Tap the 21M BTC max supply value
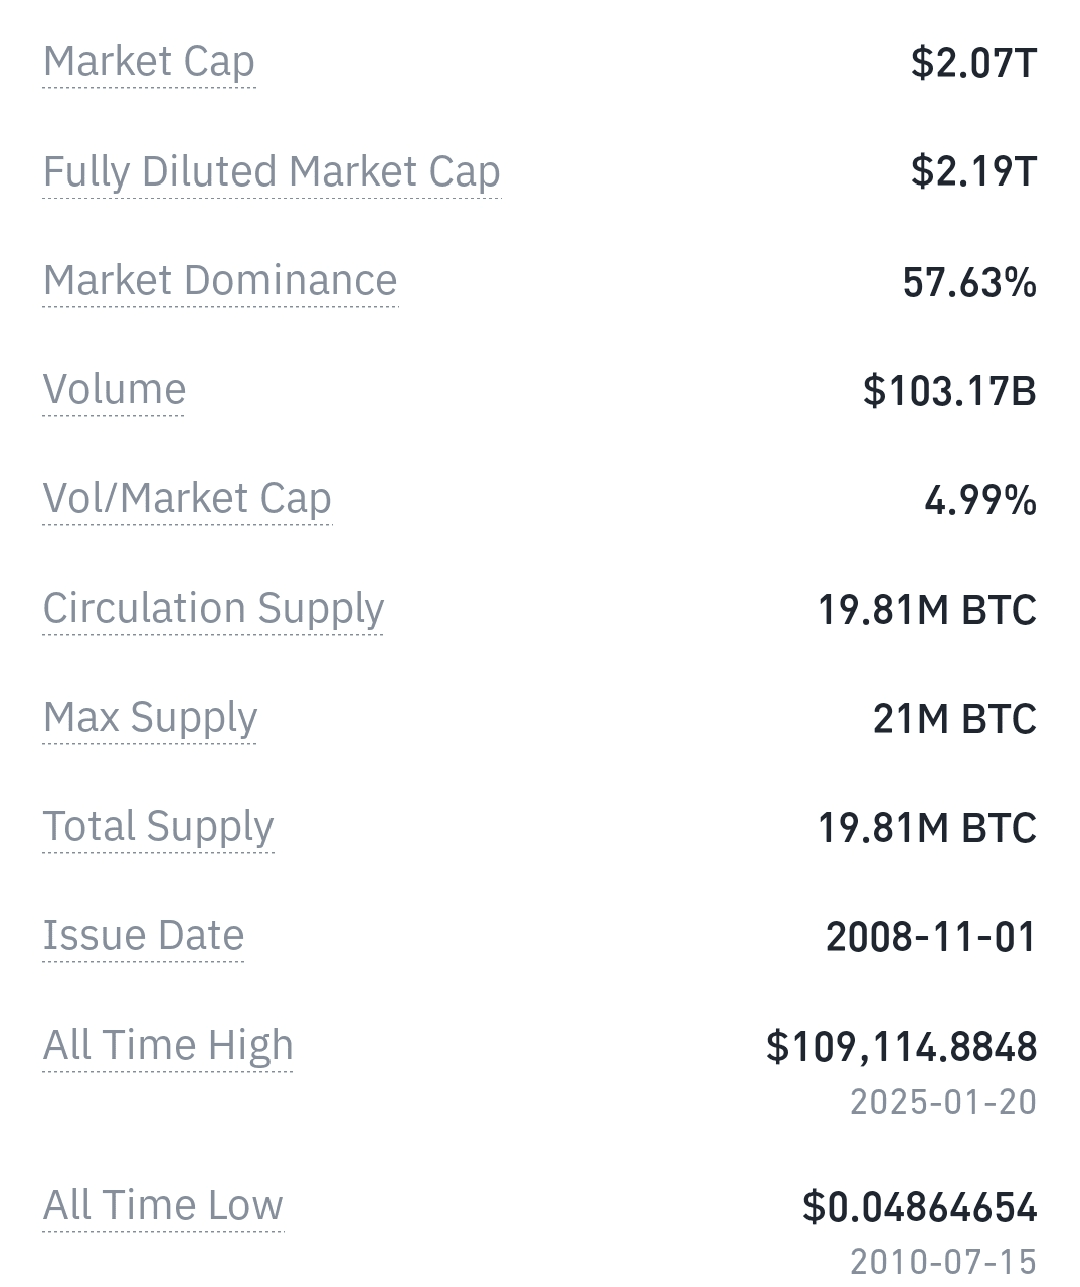 (955, 718)
